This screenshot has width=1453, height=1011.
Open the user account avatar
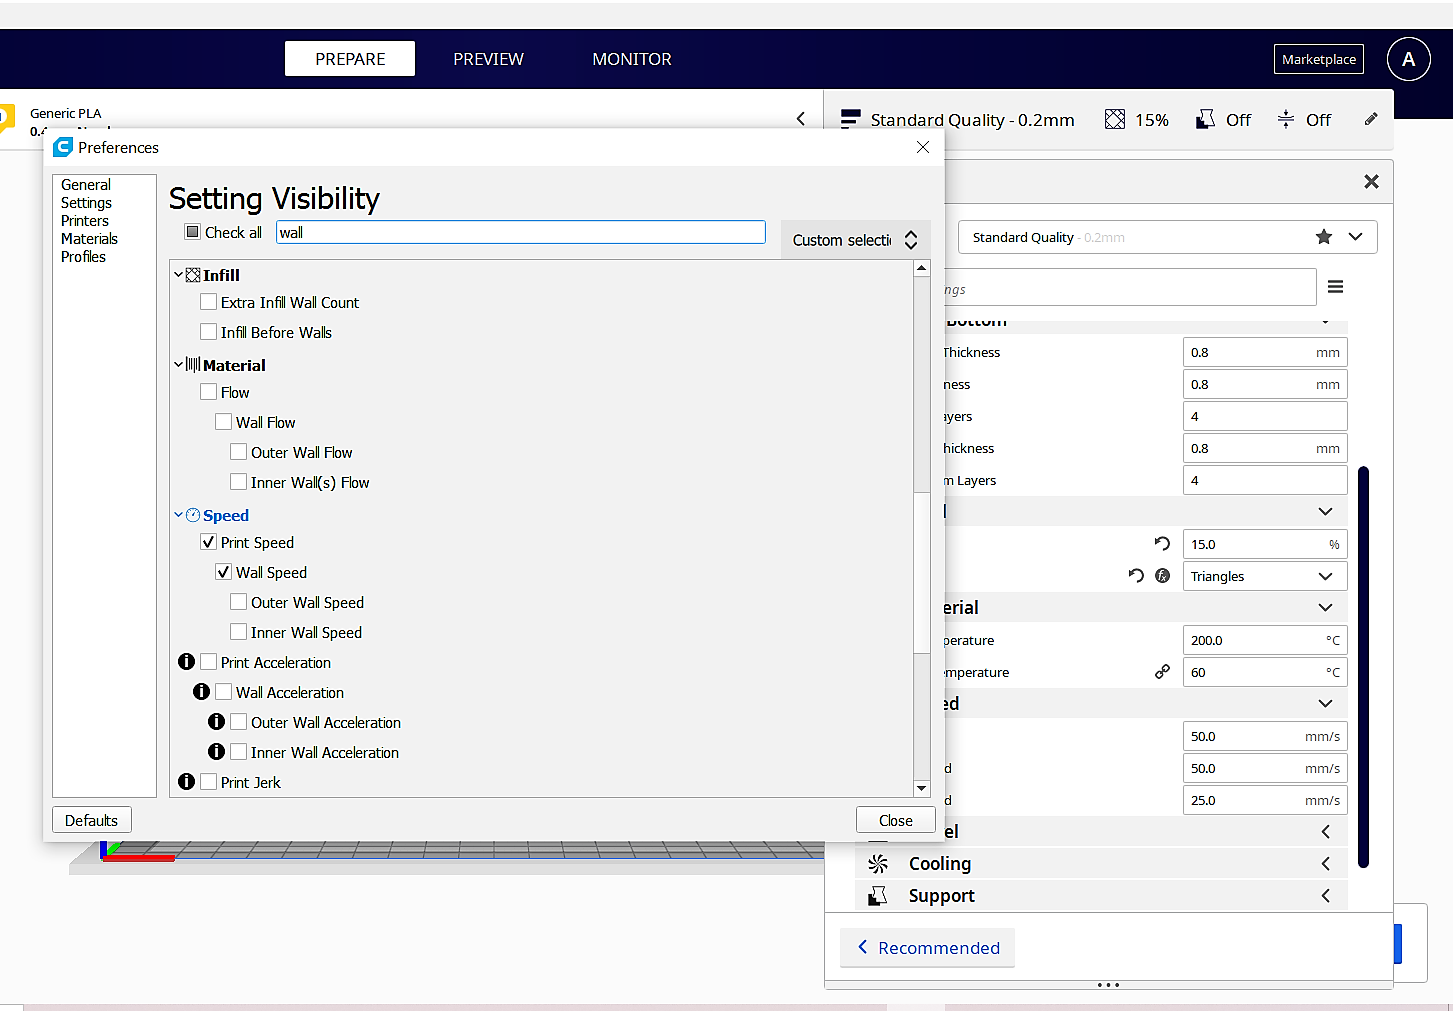[x=1408, y=59]
